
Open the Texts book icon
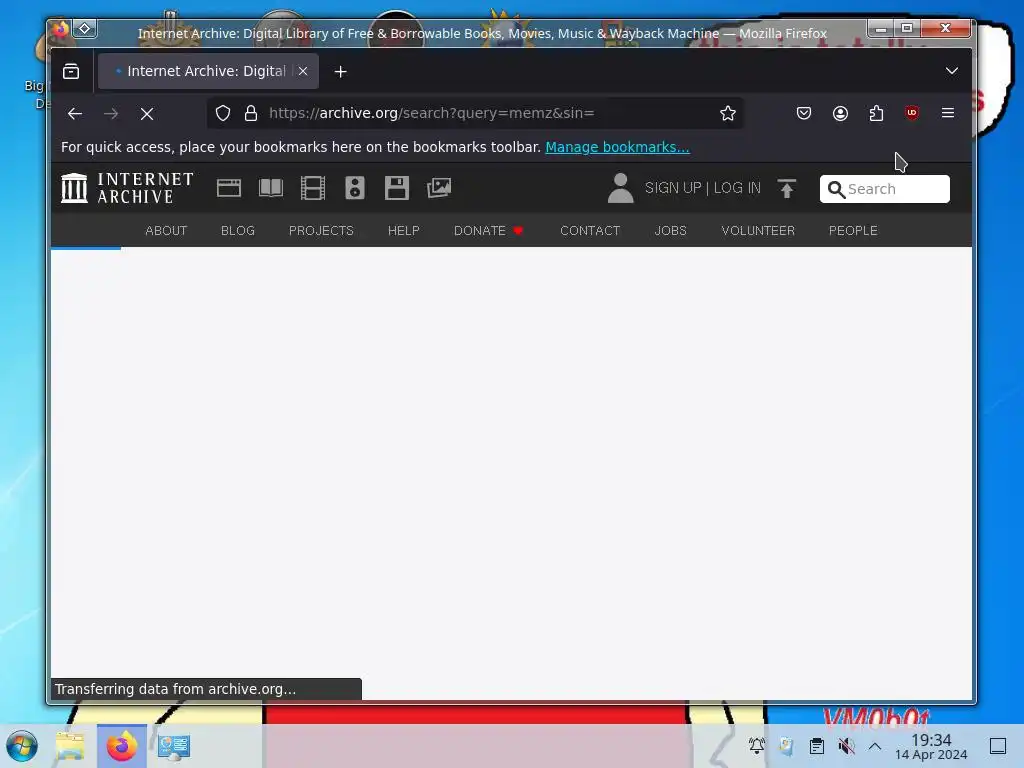[x=270, y=188]
